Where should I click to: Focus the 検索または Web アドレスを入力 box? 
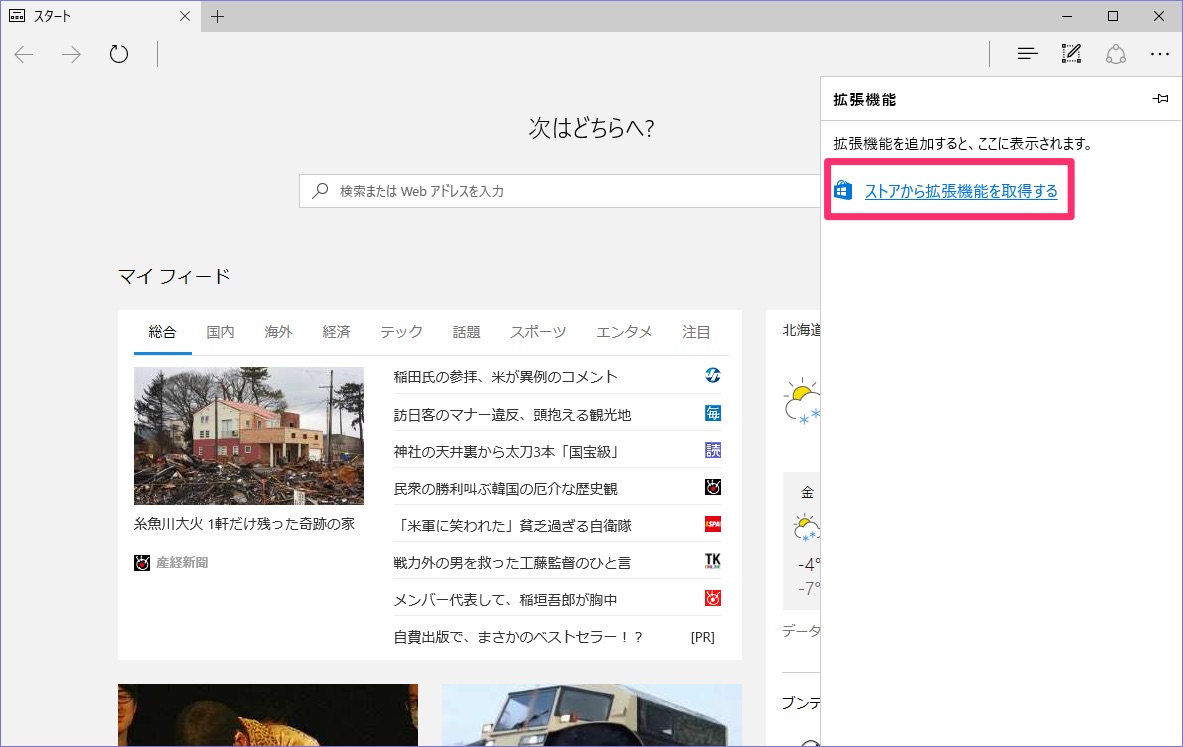(559, 191)
